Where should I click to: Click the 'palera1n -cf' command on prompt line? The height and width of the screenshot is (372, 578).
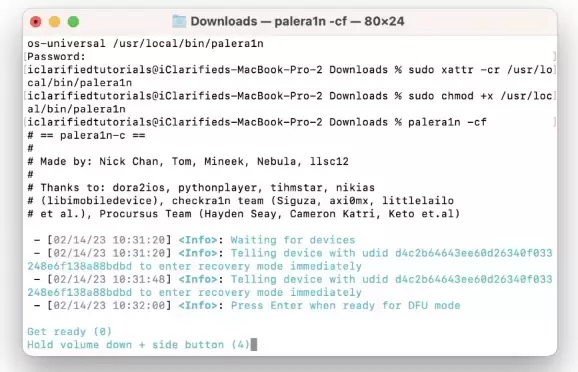coord(448,122)
